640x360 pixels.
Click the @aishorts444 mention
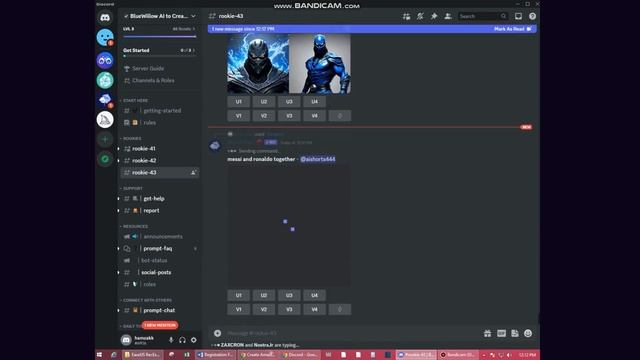318,159
